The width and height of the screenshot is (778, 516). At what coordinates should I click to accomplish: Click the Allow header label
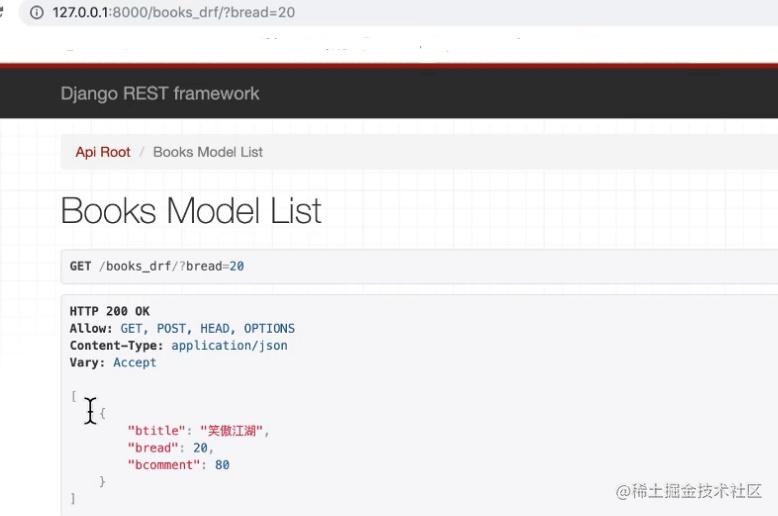[91, 328]
